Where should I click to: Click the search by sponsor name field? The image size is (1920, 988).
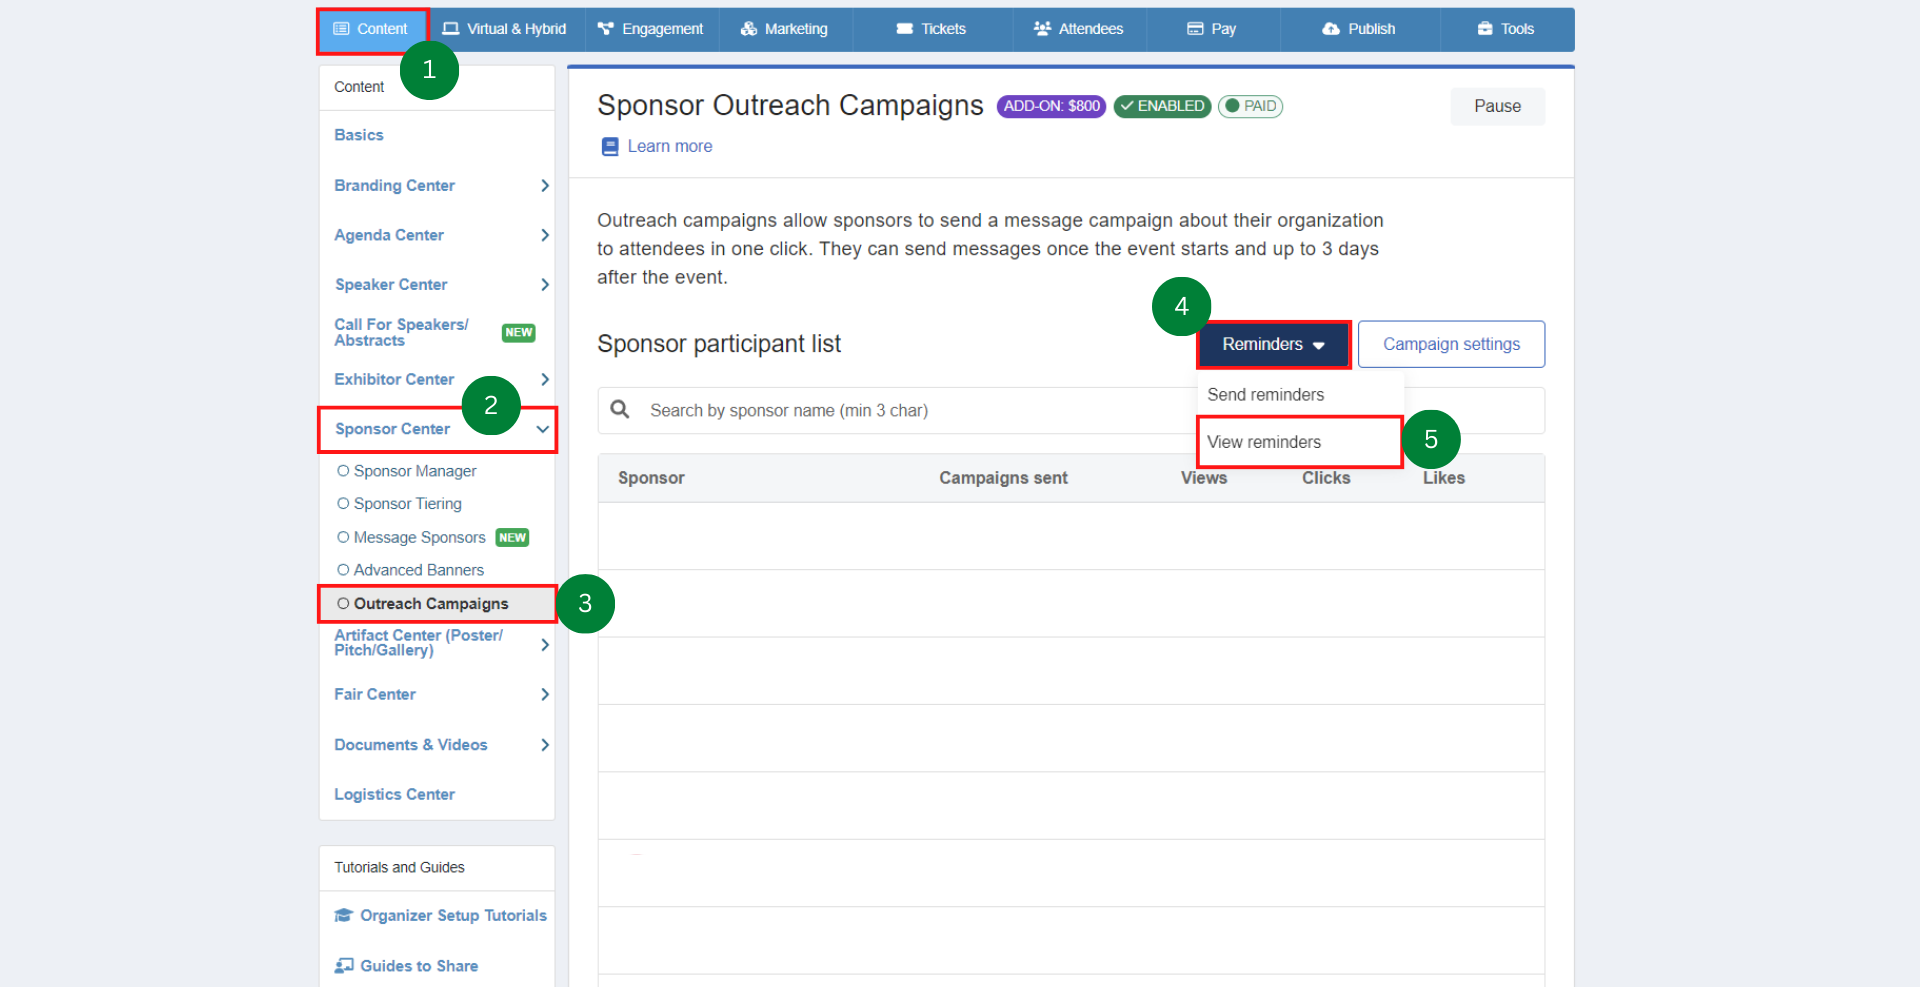tap(900, 411)
